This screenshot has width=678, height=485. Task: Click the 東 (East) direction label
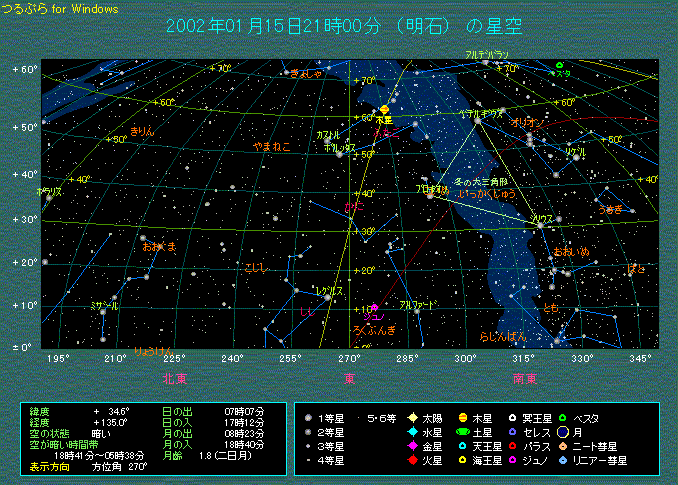(349, 378)
